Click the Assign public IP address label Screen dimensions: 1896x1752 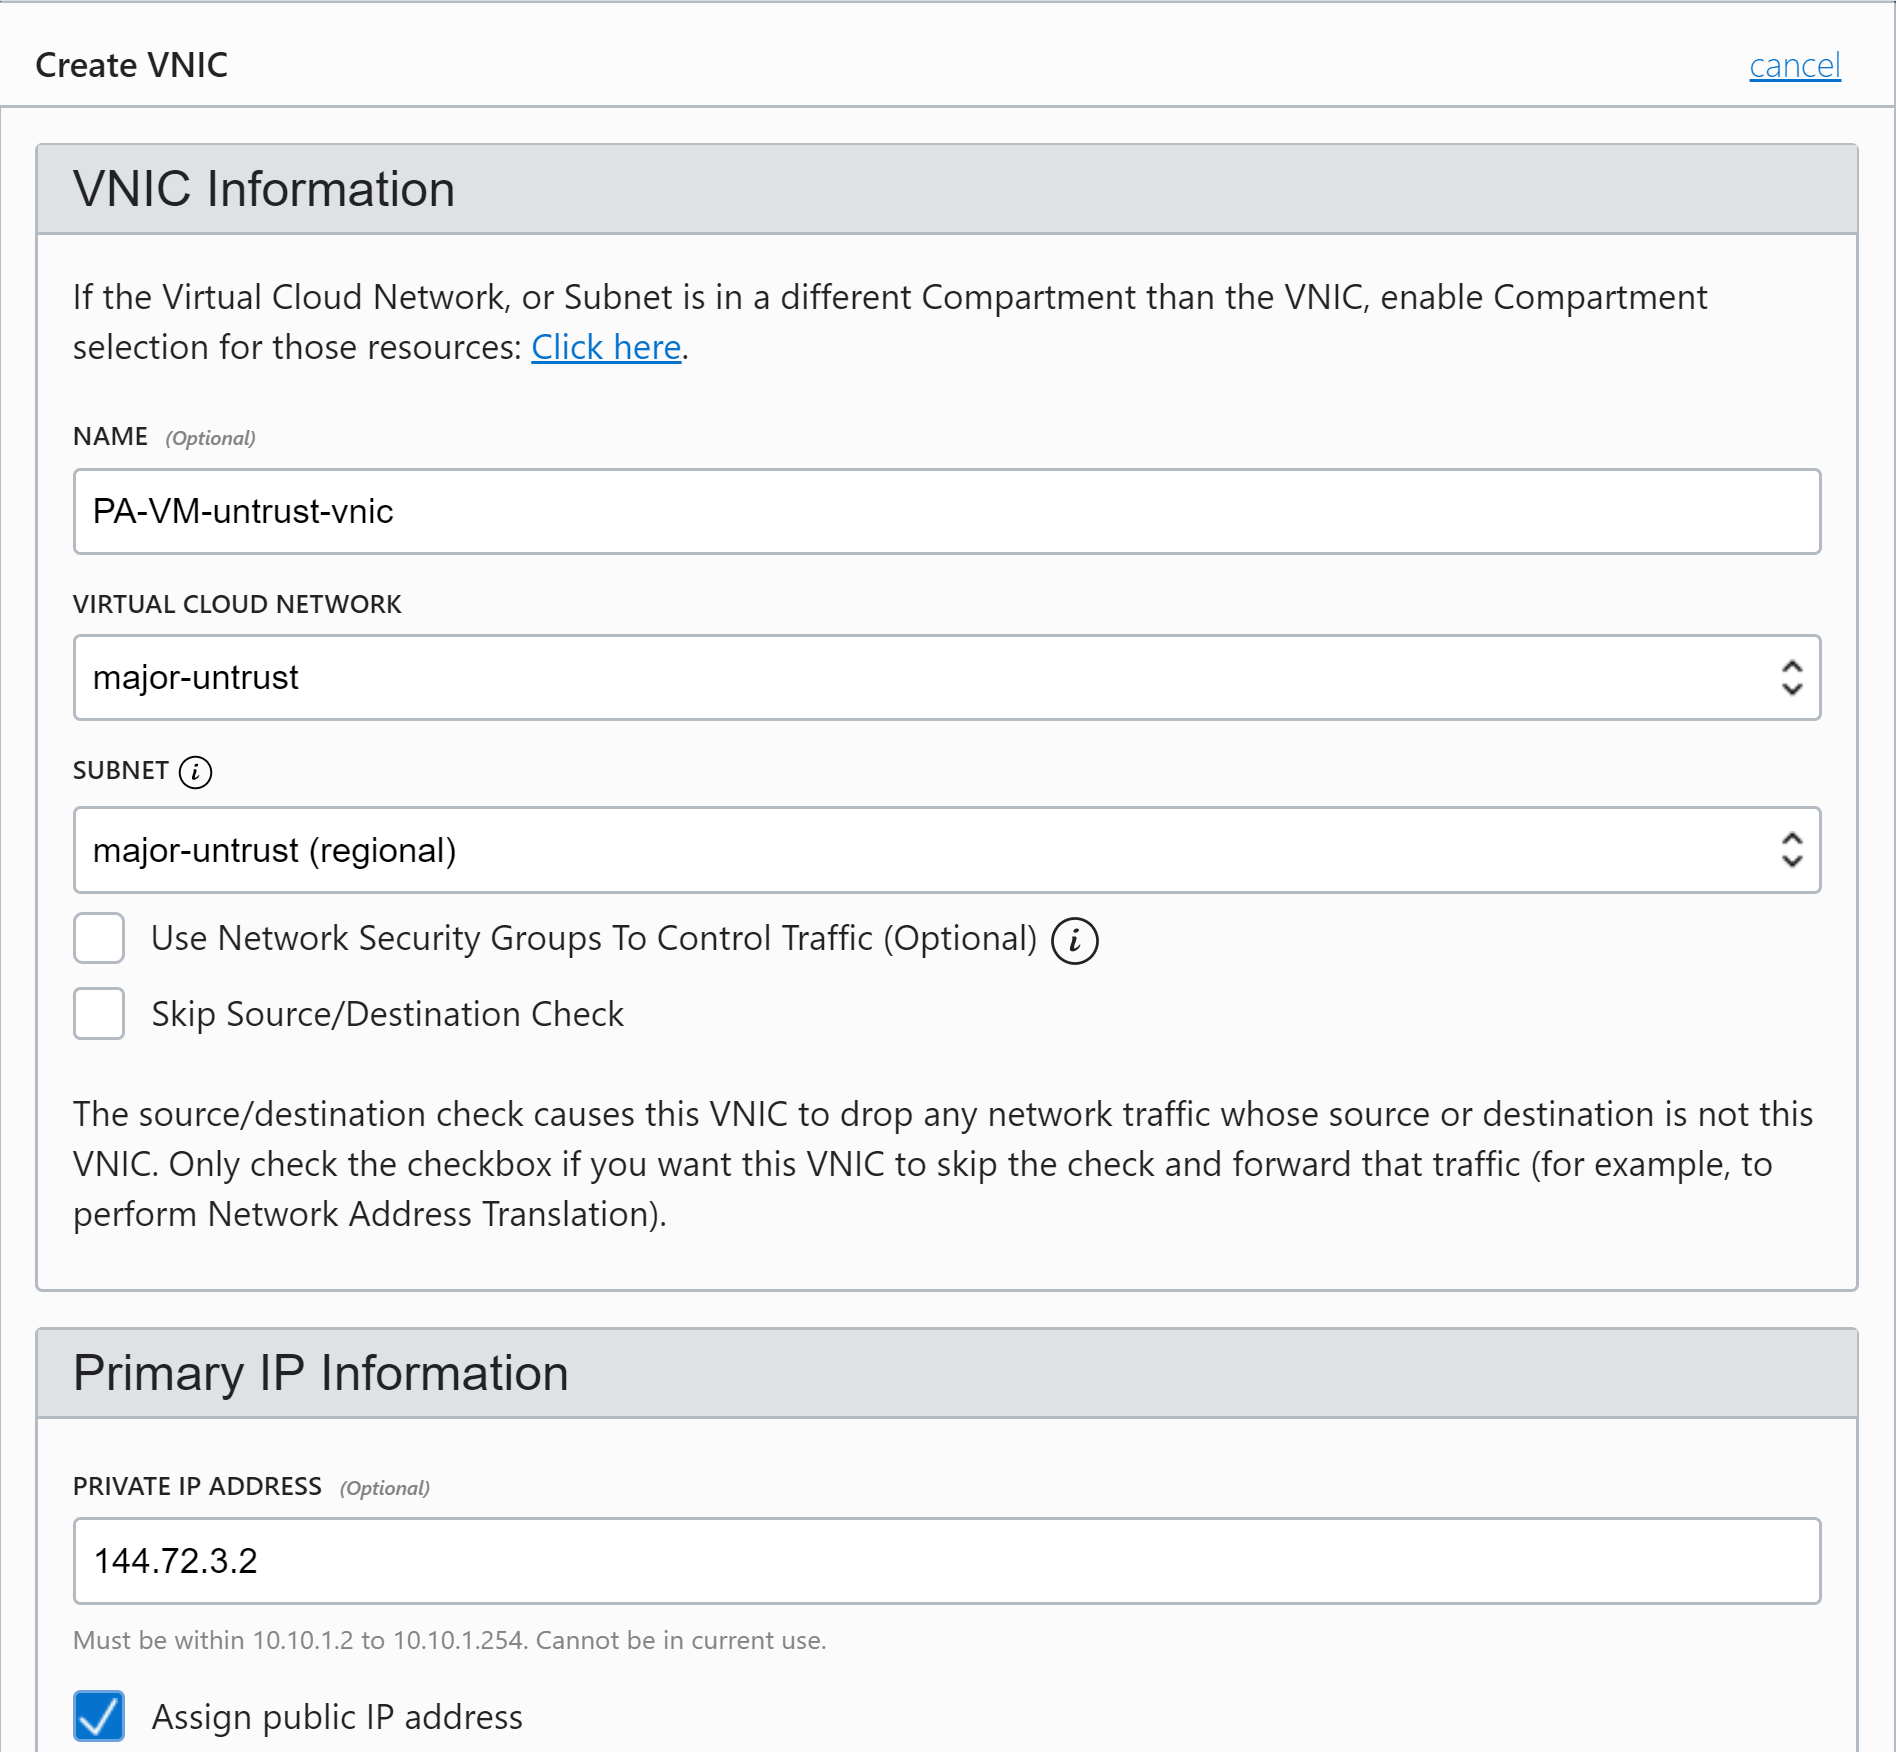tap(337, 1717)
